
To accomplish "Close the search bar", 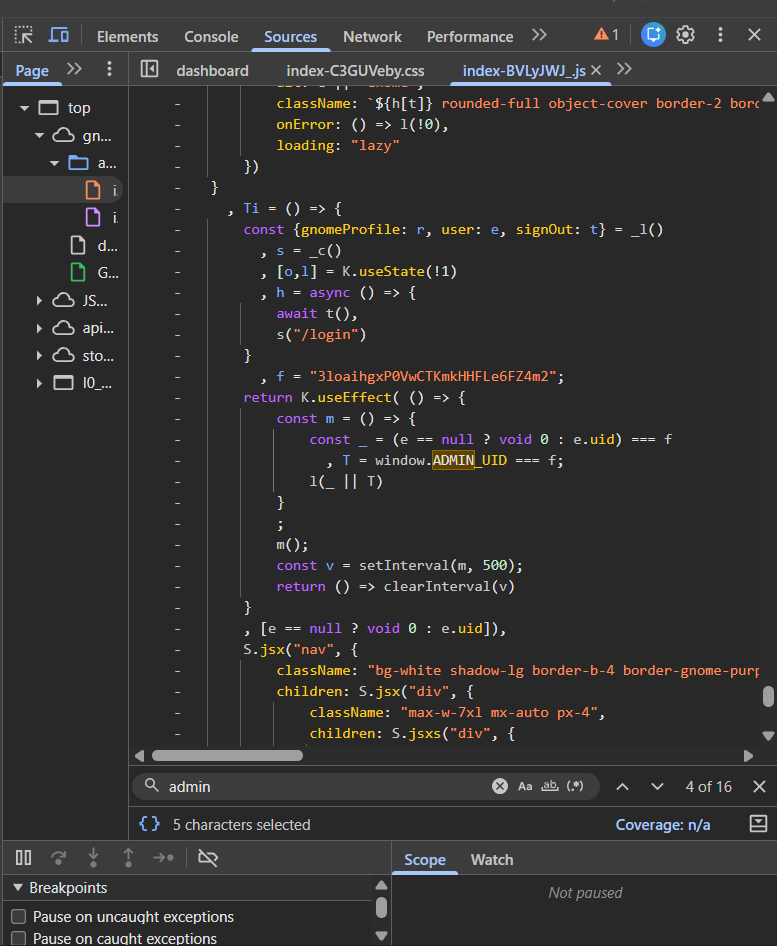I will (760, 787).
